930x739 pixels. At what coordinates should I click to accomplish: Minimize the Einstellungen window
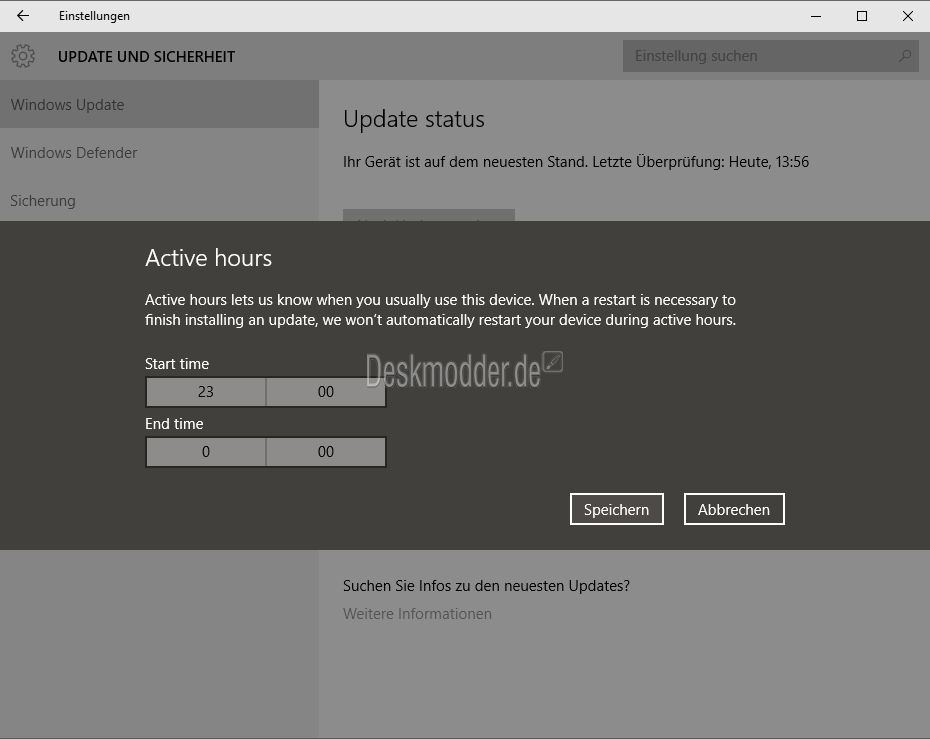(816, 16)
